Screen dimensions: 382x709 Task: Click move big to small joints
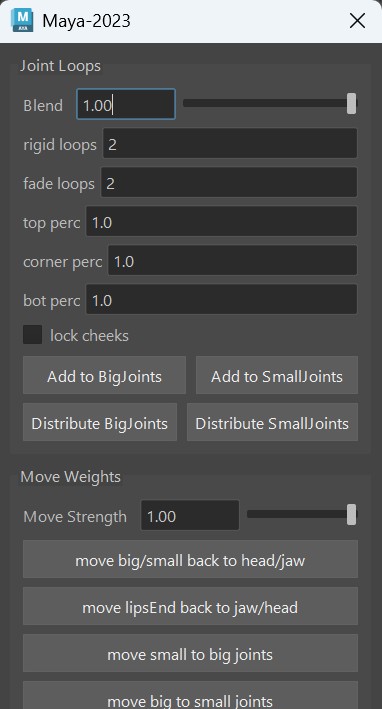pyautogui.click(x=190, y=695)
